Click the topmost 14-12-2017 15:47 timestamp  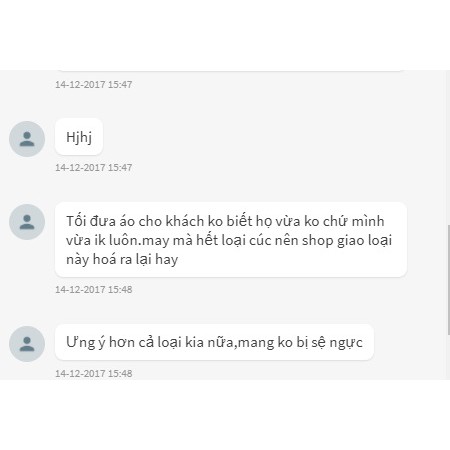(x=94, y=84)
